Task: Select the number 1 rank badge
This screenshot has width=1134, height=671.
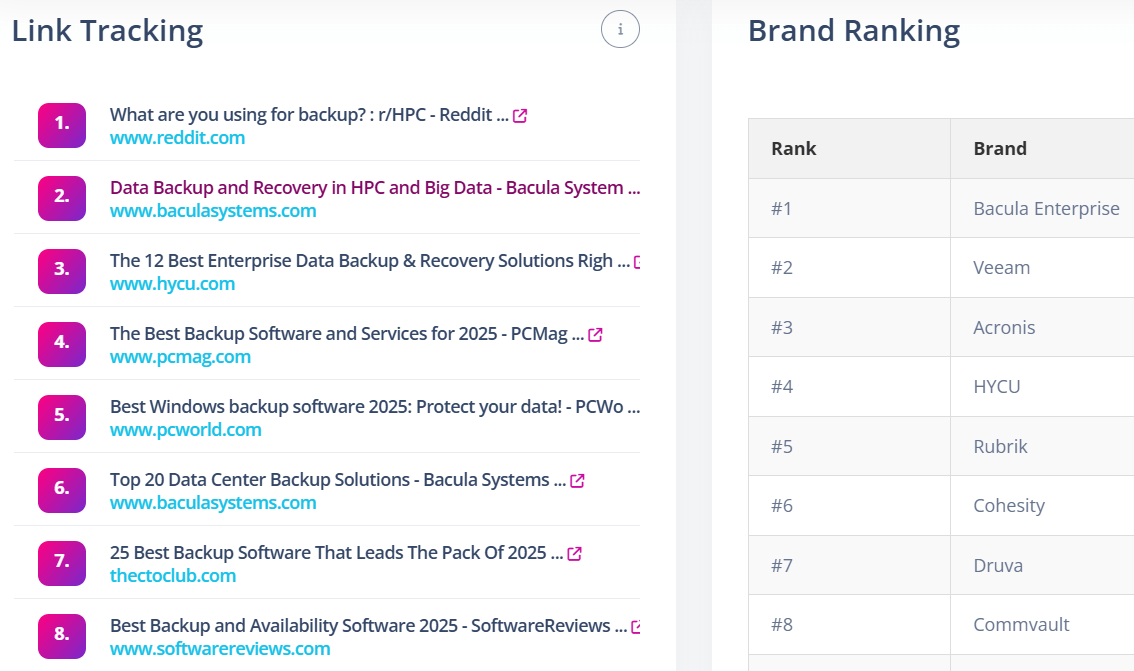Action: coord(62,125)
